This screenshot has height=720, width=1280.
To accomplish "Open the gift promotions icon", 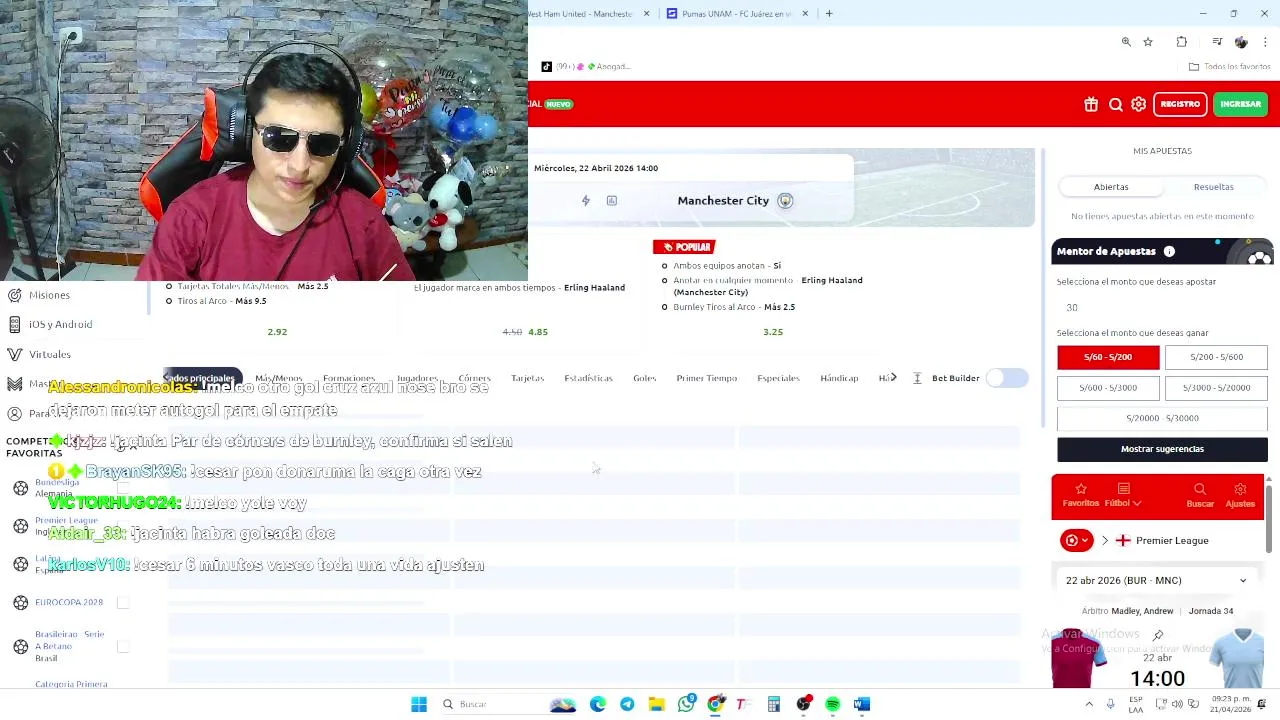I will tap(1091, 104).
